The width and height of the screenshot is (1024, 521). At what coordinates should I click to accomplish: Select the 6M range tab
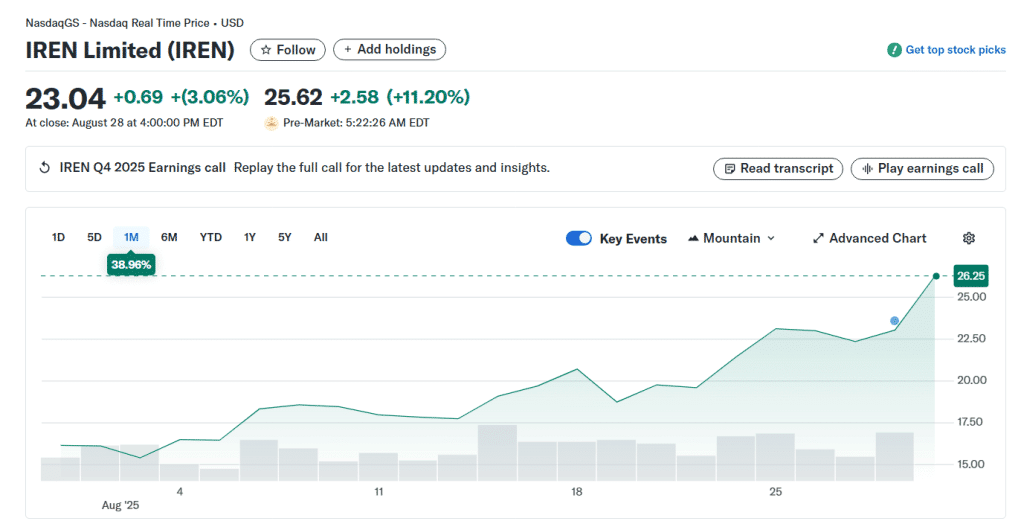[x=169, y=237]
